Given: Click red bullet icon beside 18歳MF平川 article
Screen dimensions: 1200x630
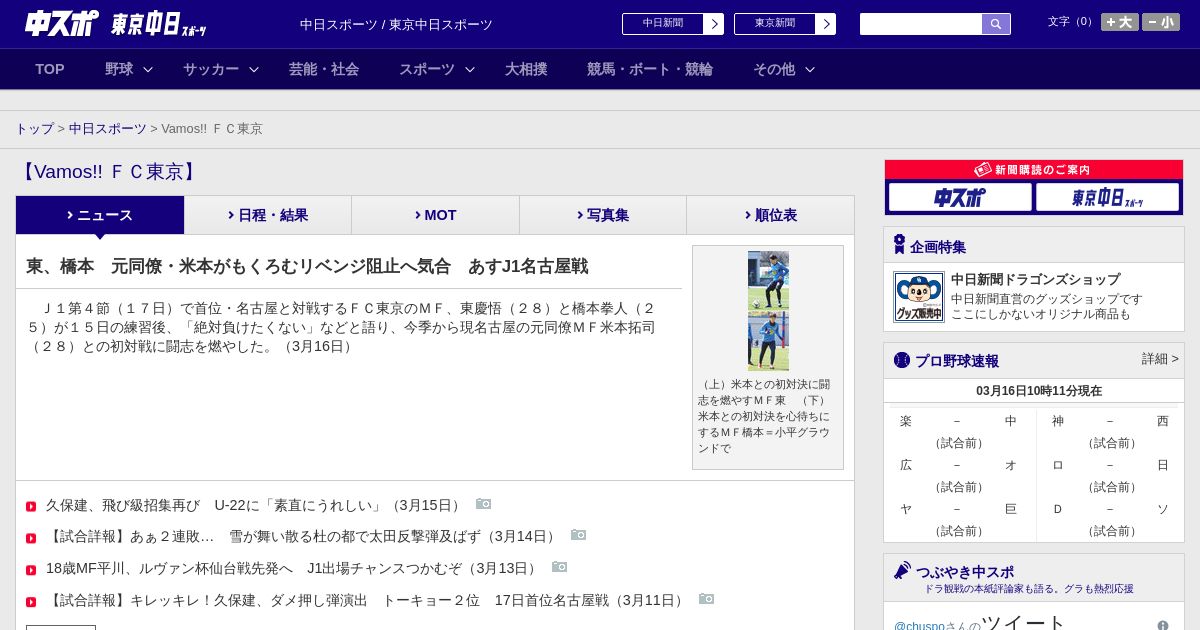Looking at the screenshot, I should point(31,570).
